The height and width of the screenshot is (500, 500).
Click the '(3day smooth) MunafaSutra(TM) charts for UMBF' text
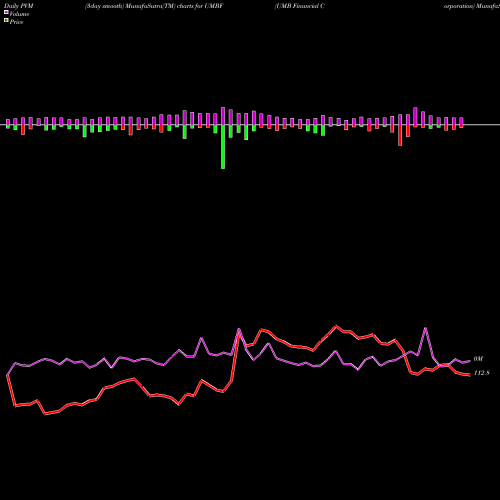pyautogui.click(x=154, y=6)
